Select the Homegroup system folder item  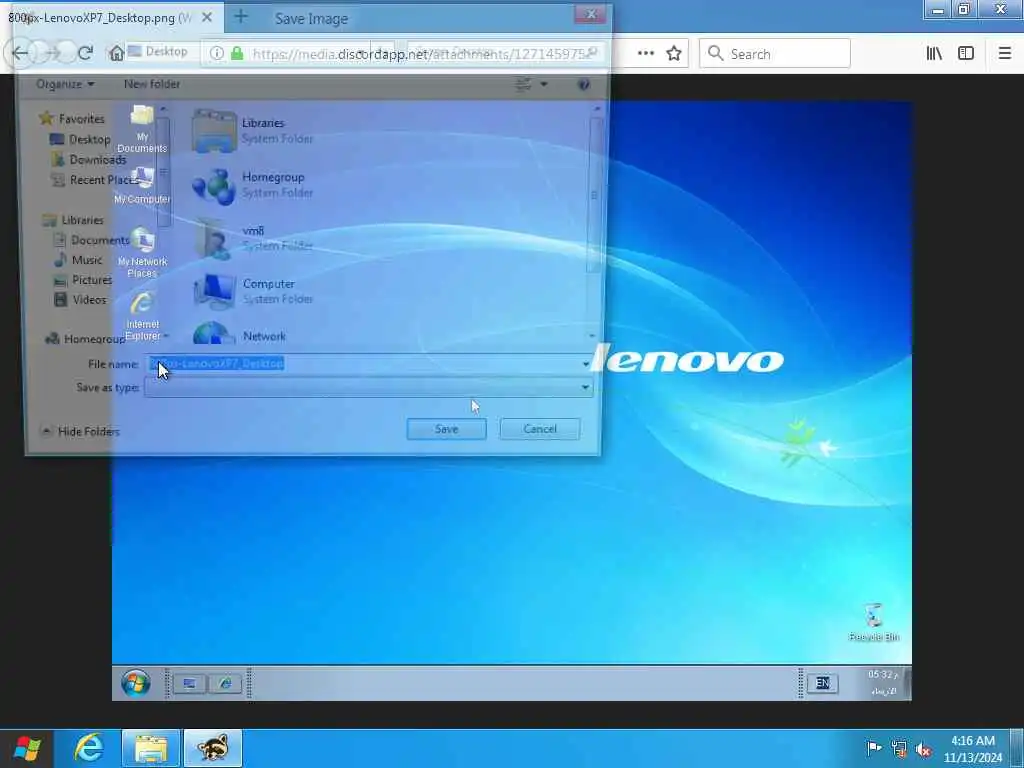point(253,185)
